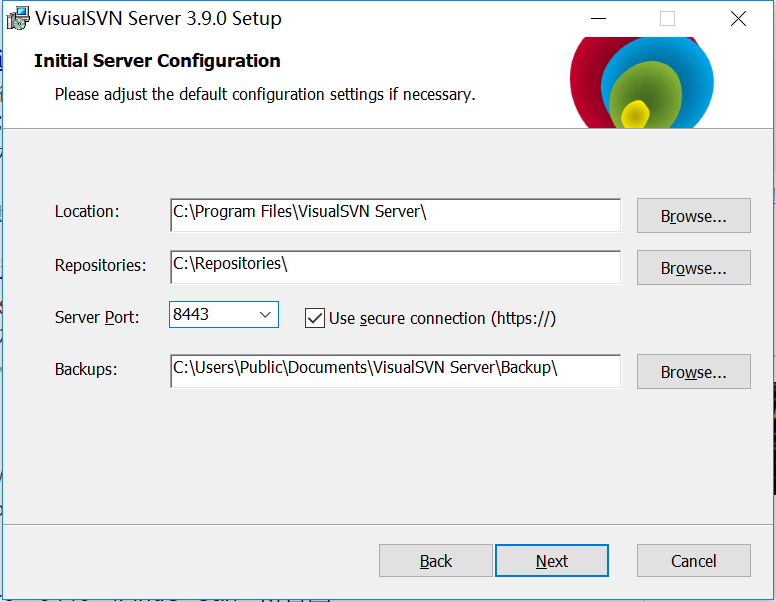Select the Backups path input field
This screenshot has height=602, width=776.
click(395, 370)
